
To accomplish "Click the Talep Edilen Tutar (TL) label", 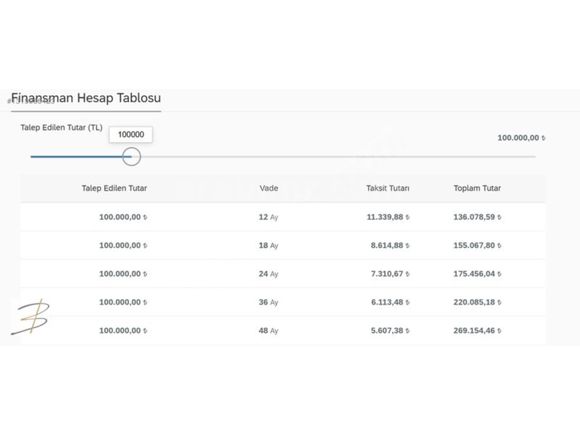I will click(61, 128).
